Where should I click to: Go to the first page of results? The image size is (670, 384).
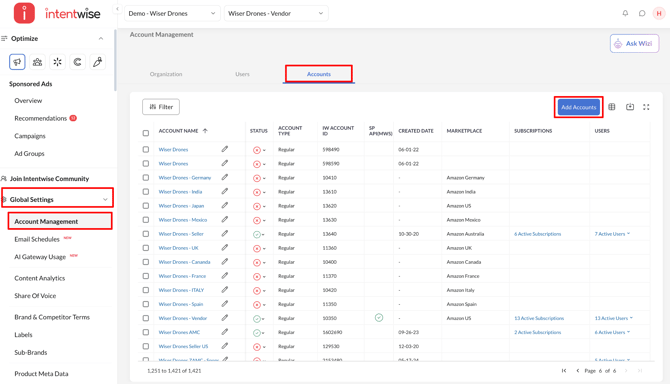point(564,371)
